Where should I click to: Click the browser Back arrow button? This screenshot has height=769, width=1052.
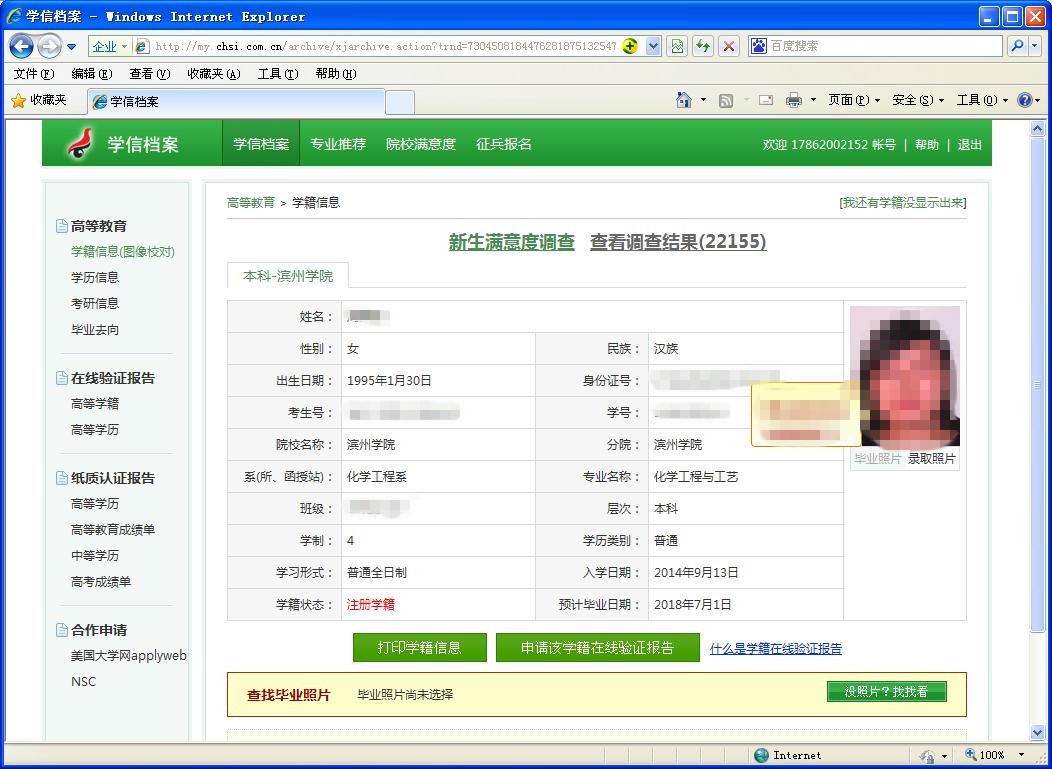point(22,46)
